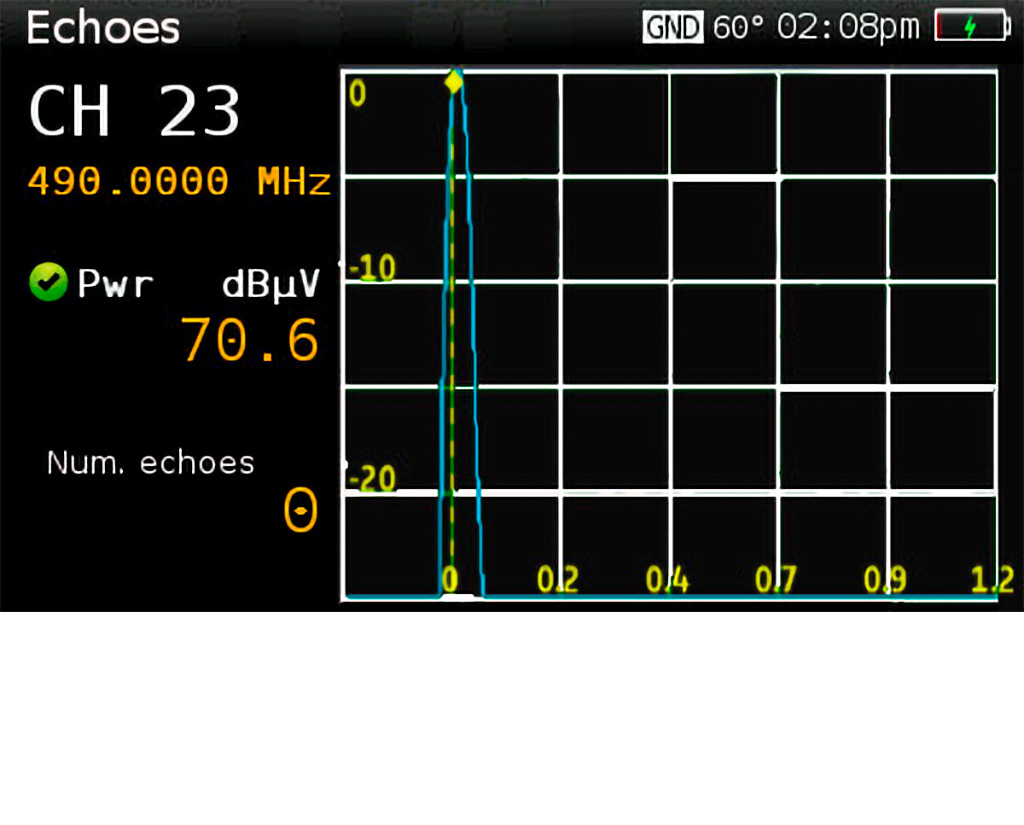Click the 70.6 power reading
The height and width of the screenshot is (825, 1024).
(250, 340)
